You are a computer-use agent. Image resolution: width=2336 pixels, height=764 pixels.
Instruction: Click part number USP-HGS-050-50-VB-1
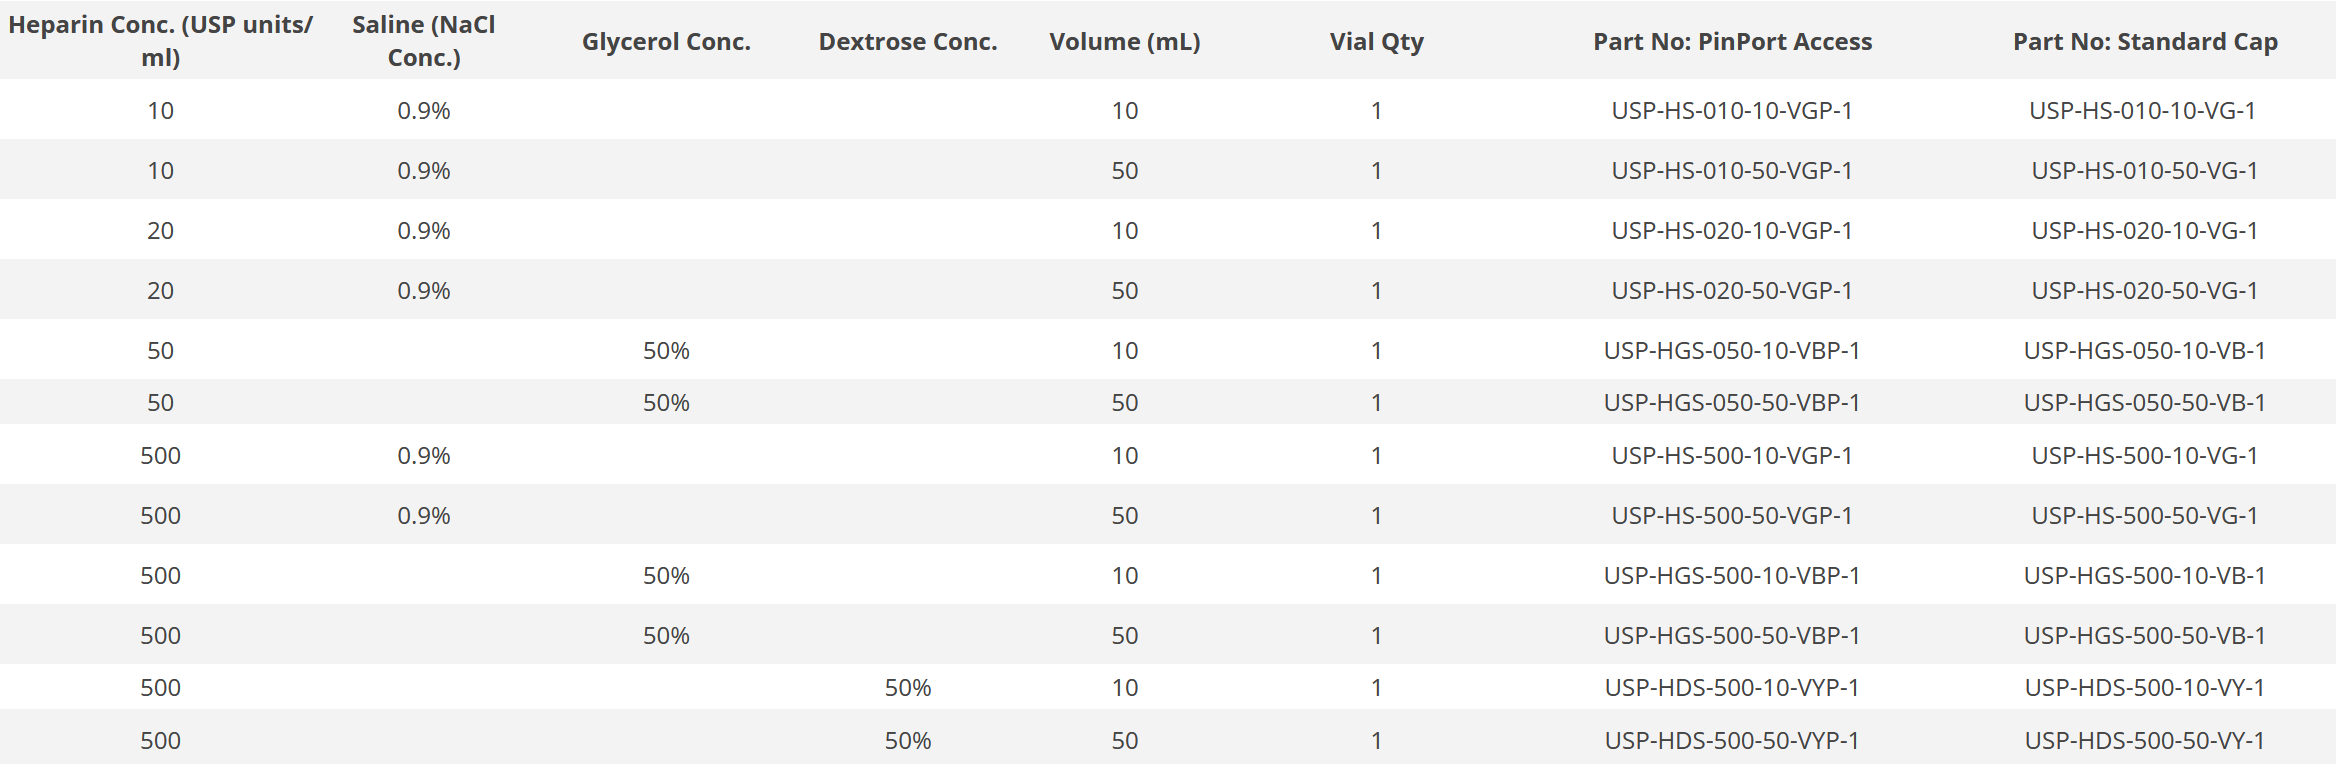point(2145,403)
